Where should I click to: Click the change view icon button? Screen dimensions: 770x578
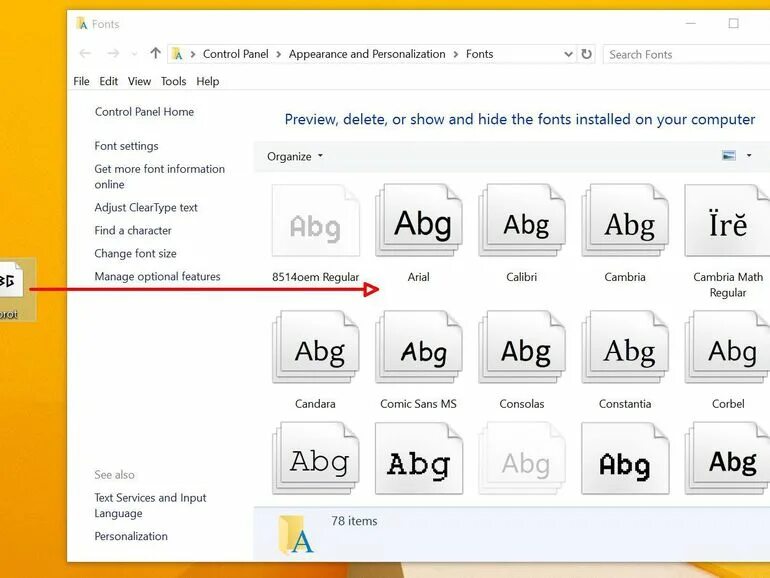729,156
